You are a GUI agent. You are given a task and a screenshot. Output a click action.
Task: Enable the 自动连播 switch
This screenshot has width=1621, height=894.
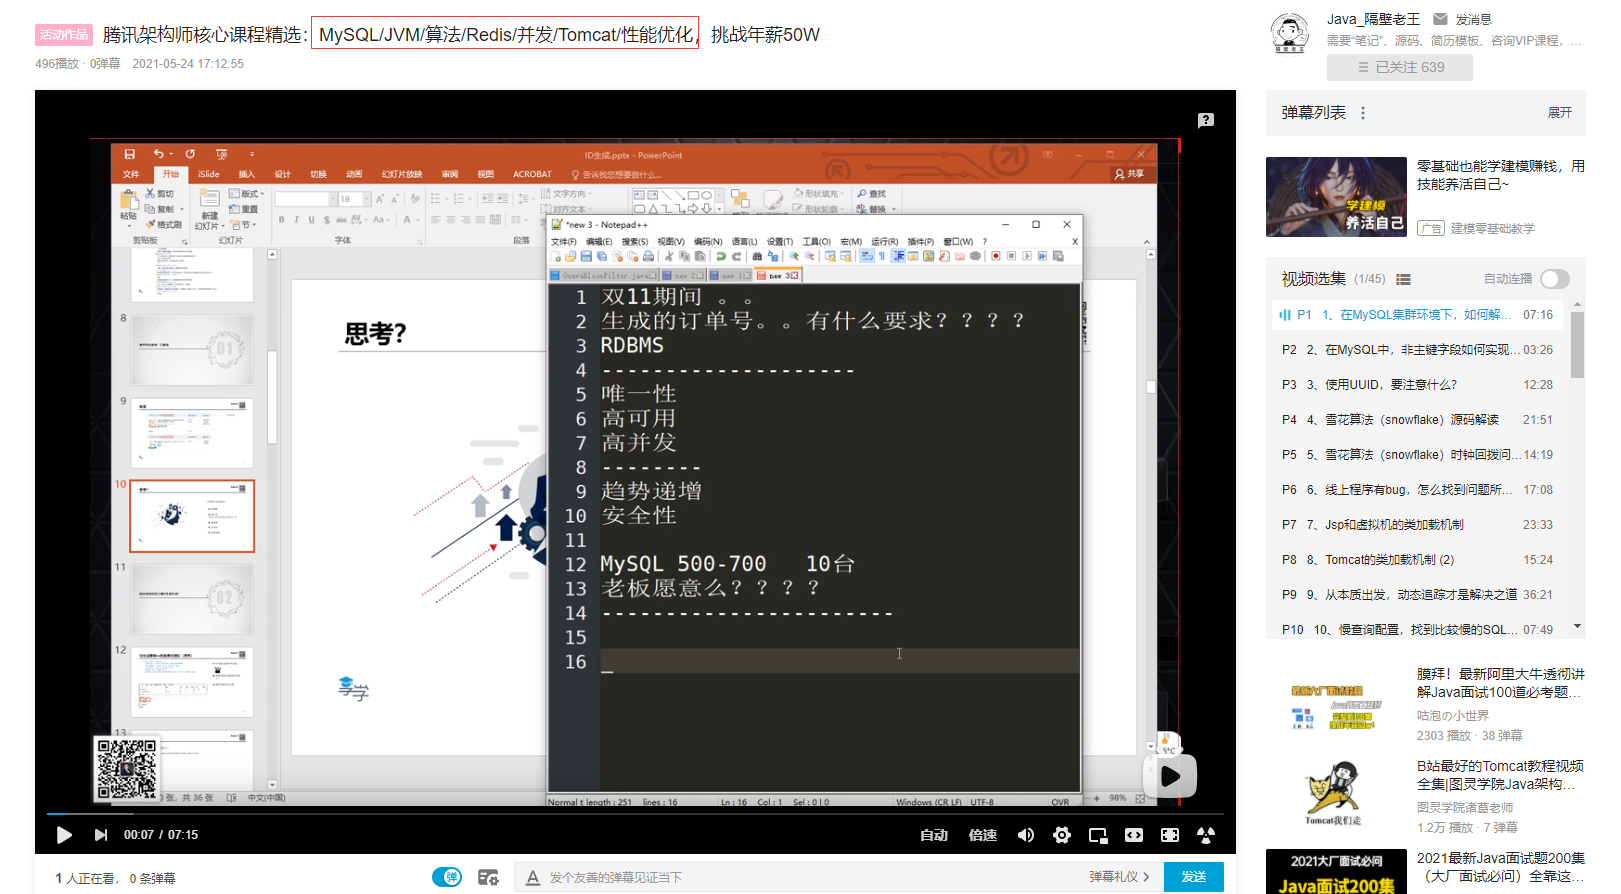pos(1555,278)
